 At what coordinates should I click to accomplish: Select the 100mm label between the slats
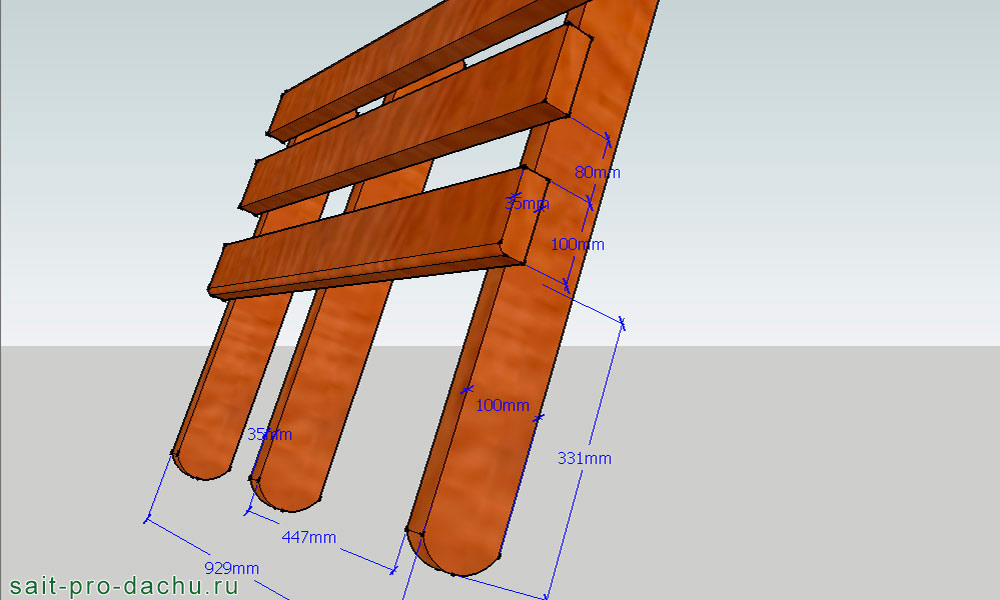(x=578, y=244)
